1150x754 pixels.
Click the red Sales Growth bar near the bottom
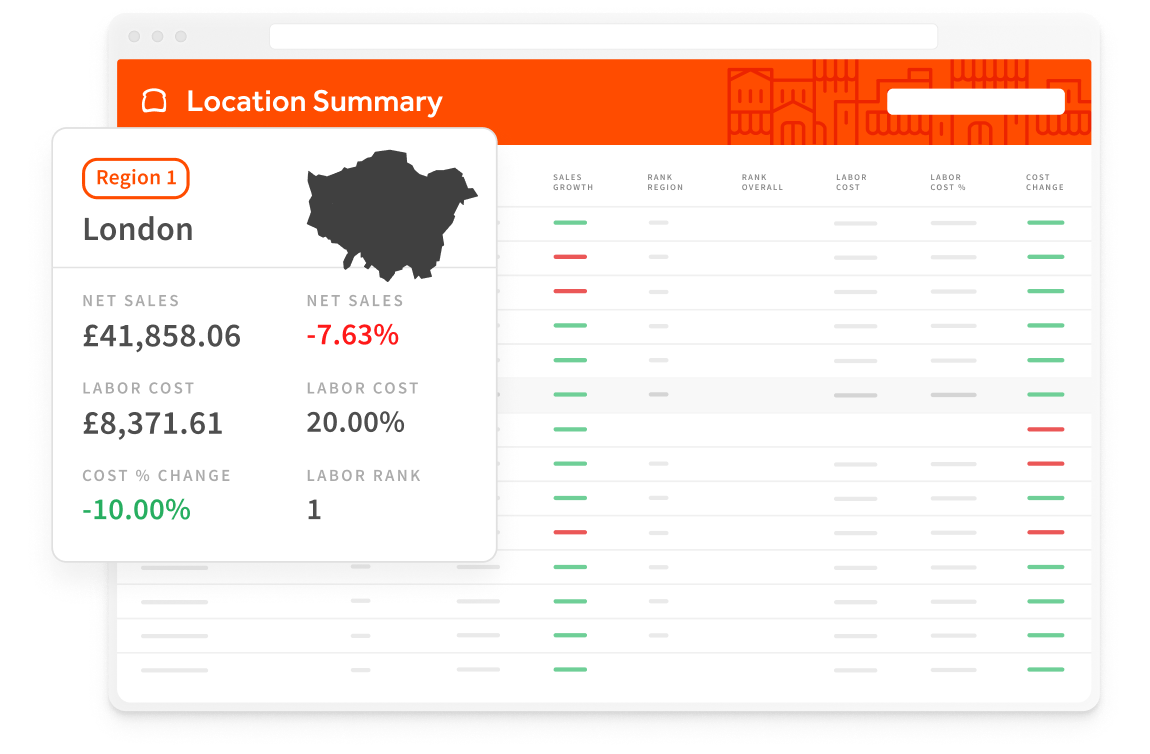[570, 531]
